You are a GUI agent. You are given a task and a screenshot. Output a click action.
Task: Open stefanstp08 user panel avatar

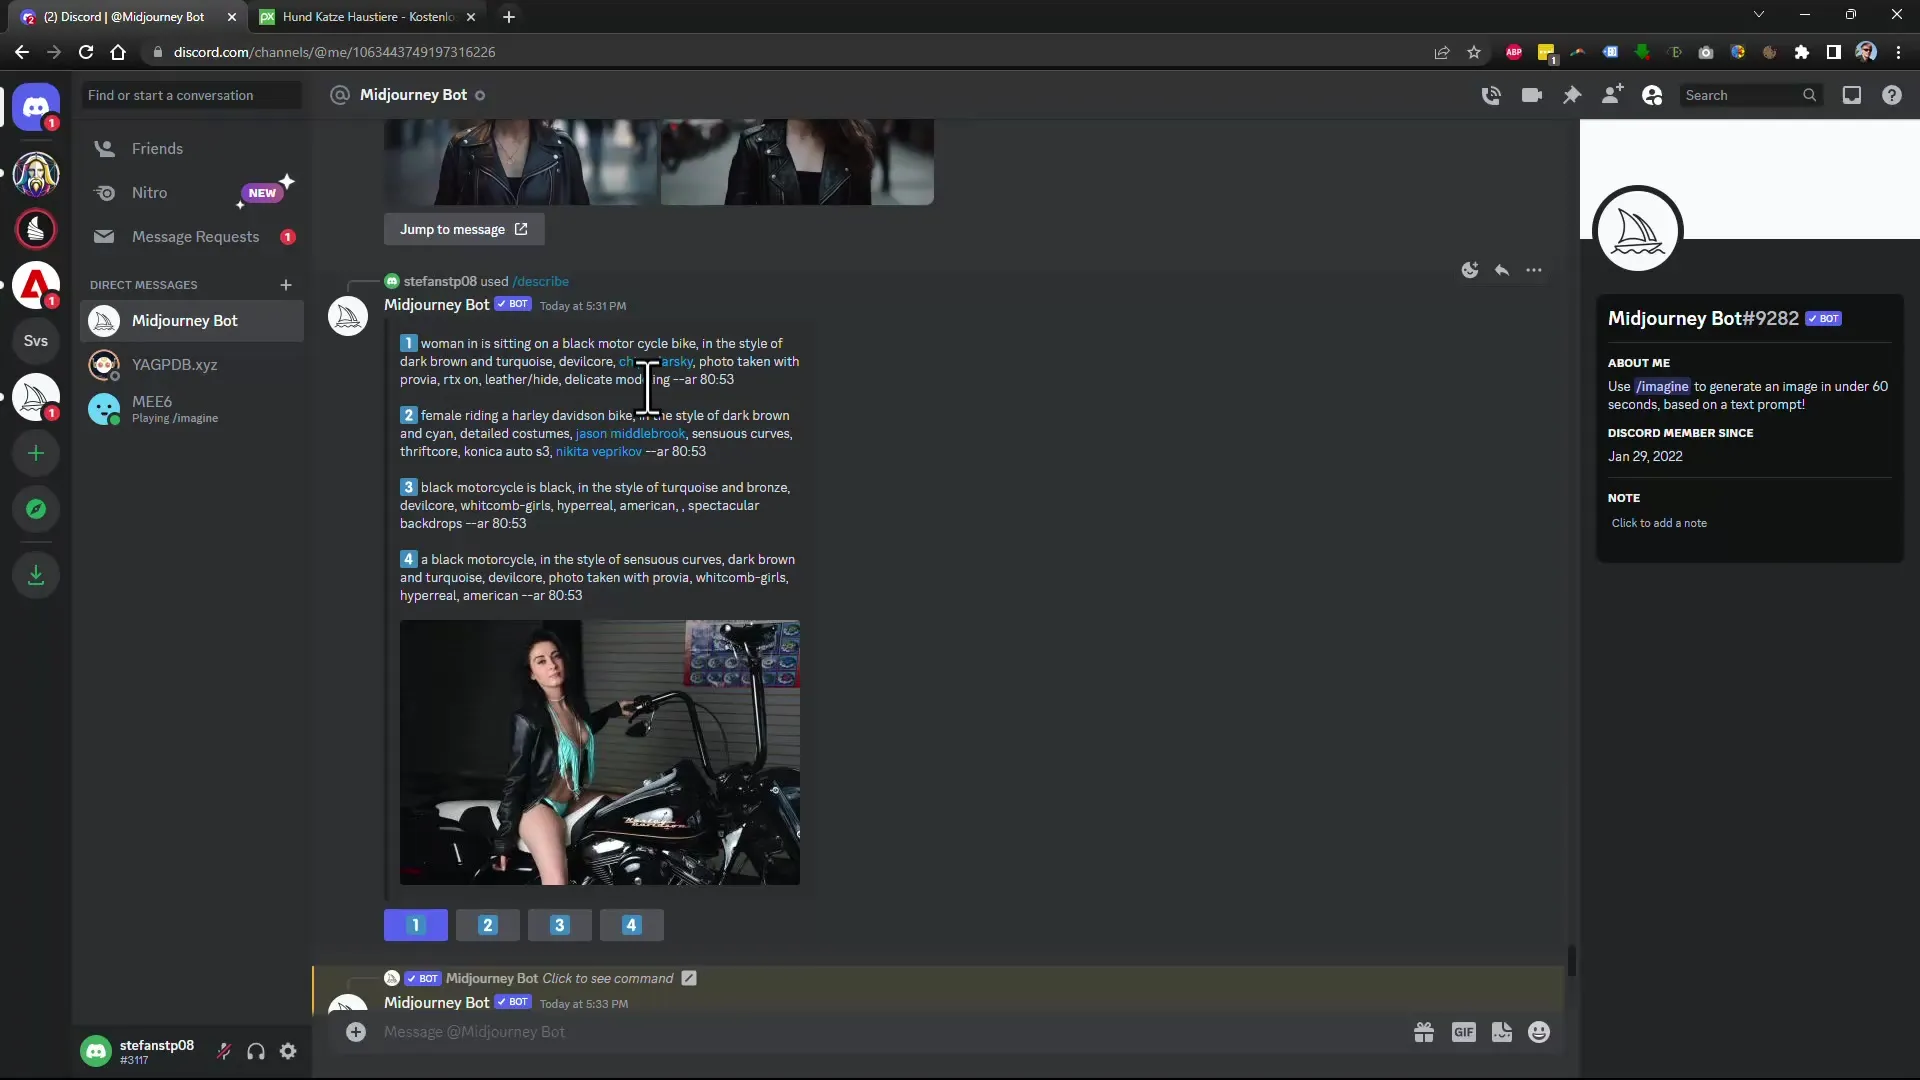[x=96, y=1051]
